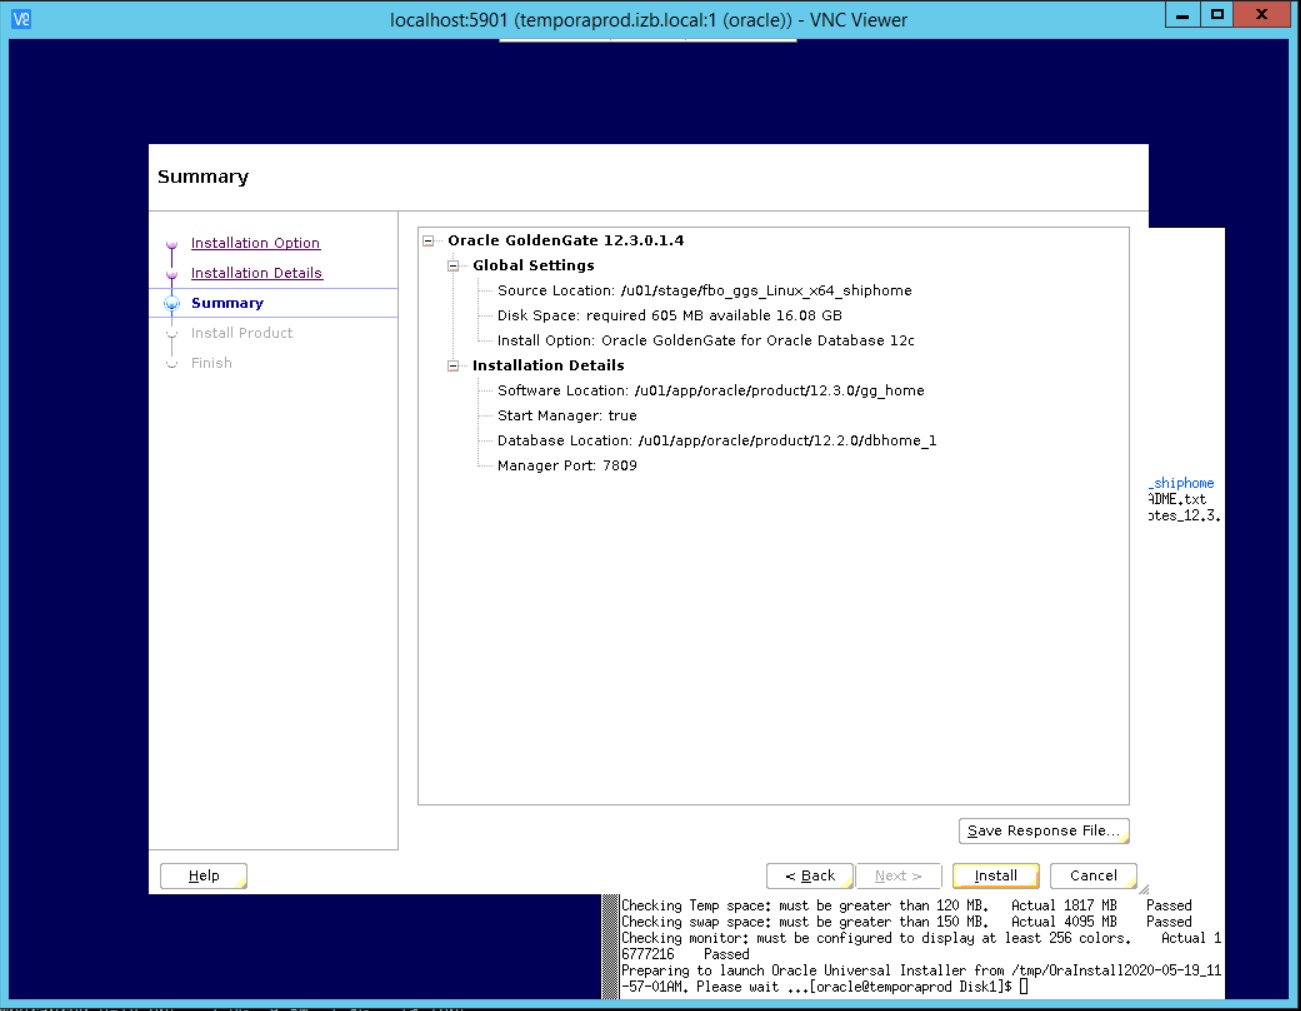Image resolution: width=1301 pixels, height=1011 pixels.
Task: Select the Manager Port: 7809 row
Action: point(567,466)
